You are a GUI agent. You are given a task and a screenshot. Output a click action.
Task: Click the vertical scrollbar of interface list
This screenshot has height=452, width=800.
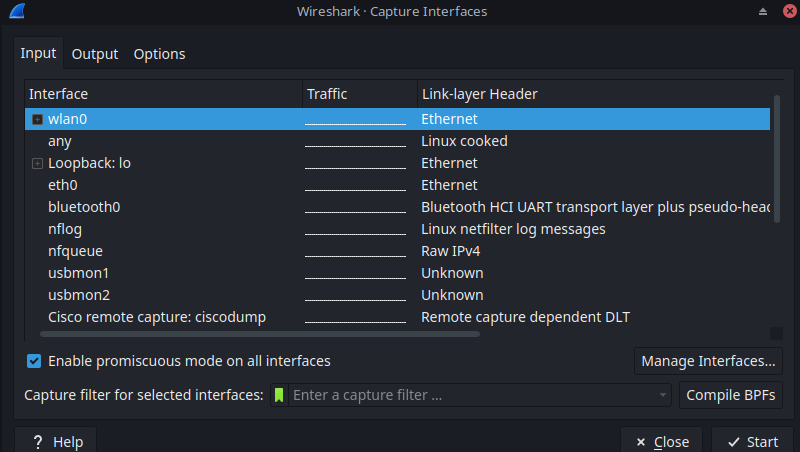tap(777, 159)
